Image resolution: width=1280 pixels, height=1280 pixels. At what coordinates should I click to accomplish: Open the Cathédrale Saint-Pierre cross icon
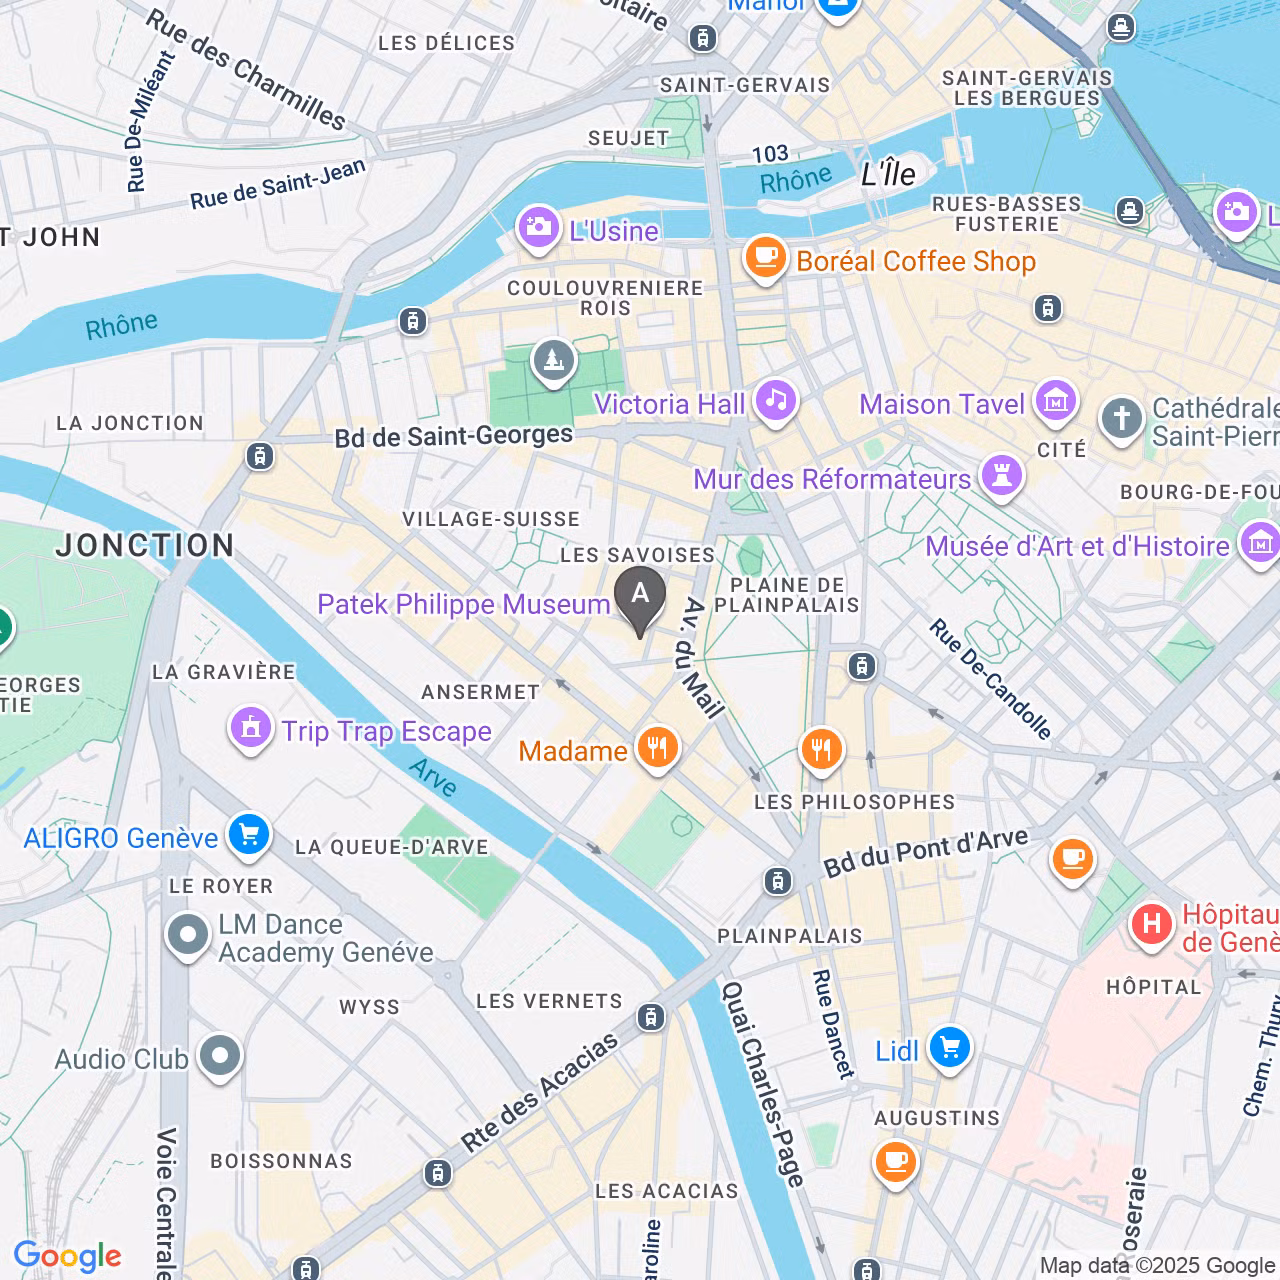(x=1121, y=420)
